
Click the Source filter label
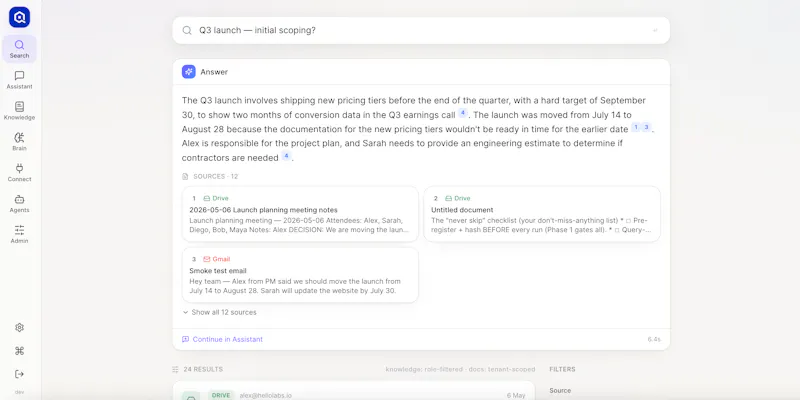click(x=560, y=391)
